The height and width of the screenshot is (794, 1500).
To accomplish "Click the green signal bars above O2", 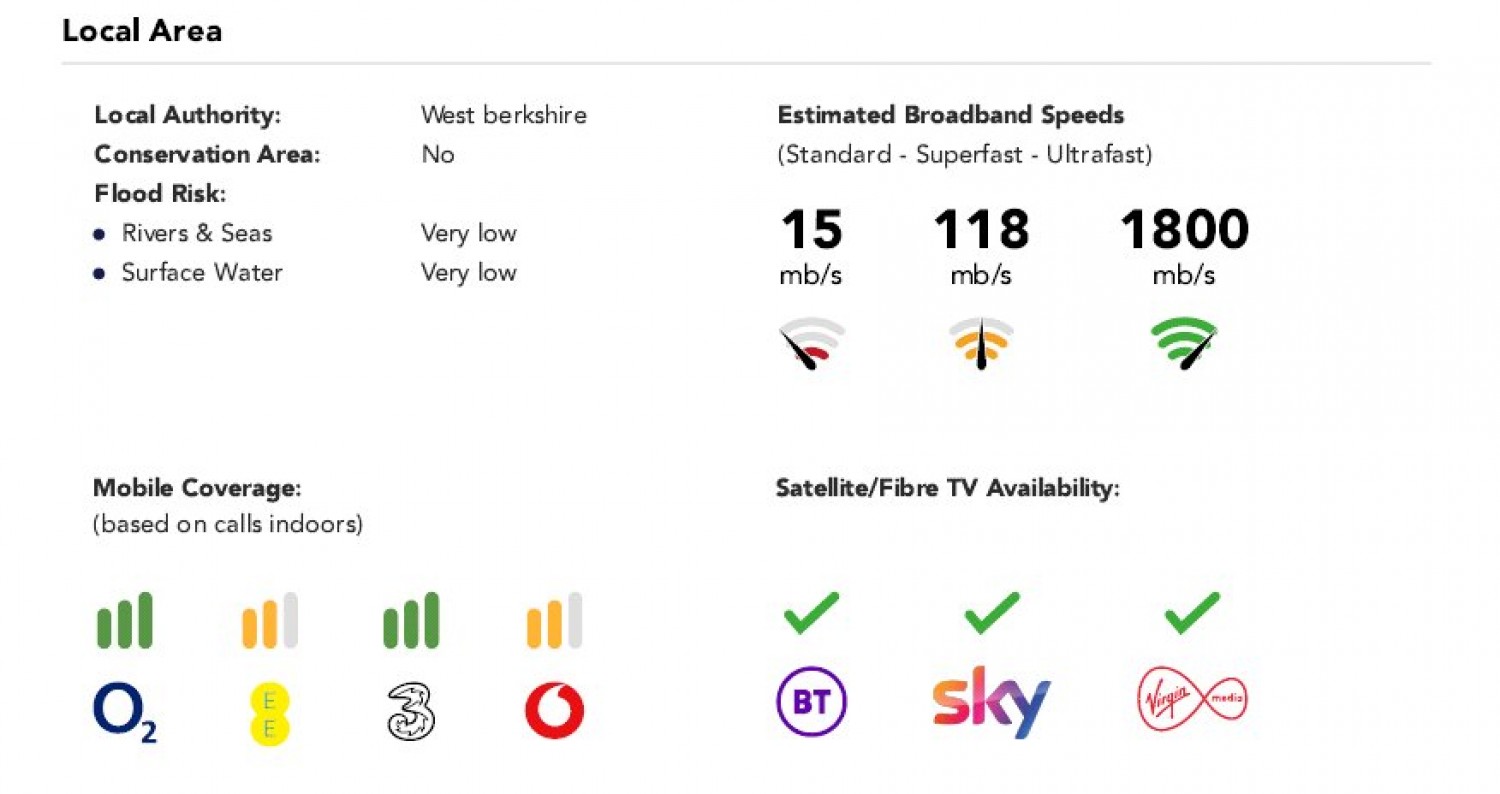I will coord(125,621).
